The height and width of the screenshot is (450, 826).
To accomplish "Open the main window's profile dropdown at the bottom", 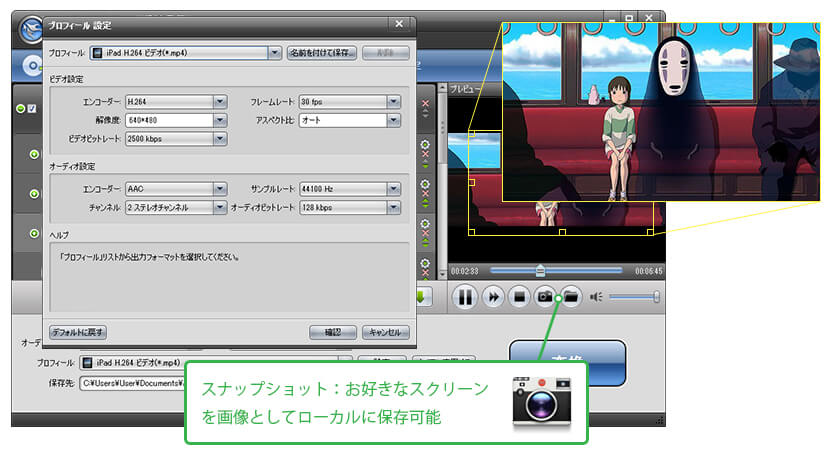I will coord(345,362).
